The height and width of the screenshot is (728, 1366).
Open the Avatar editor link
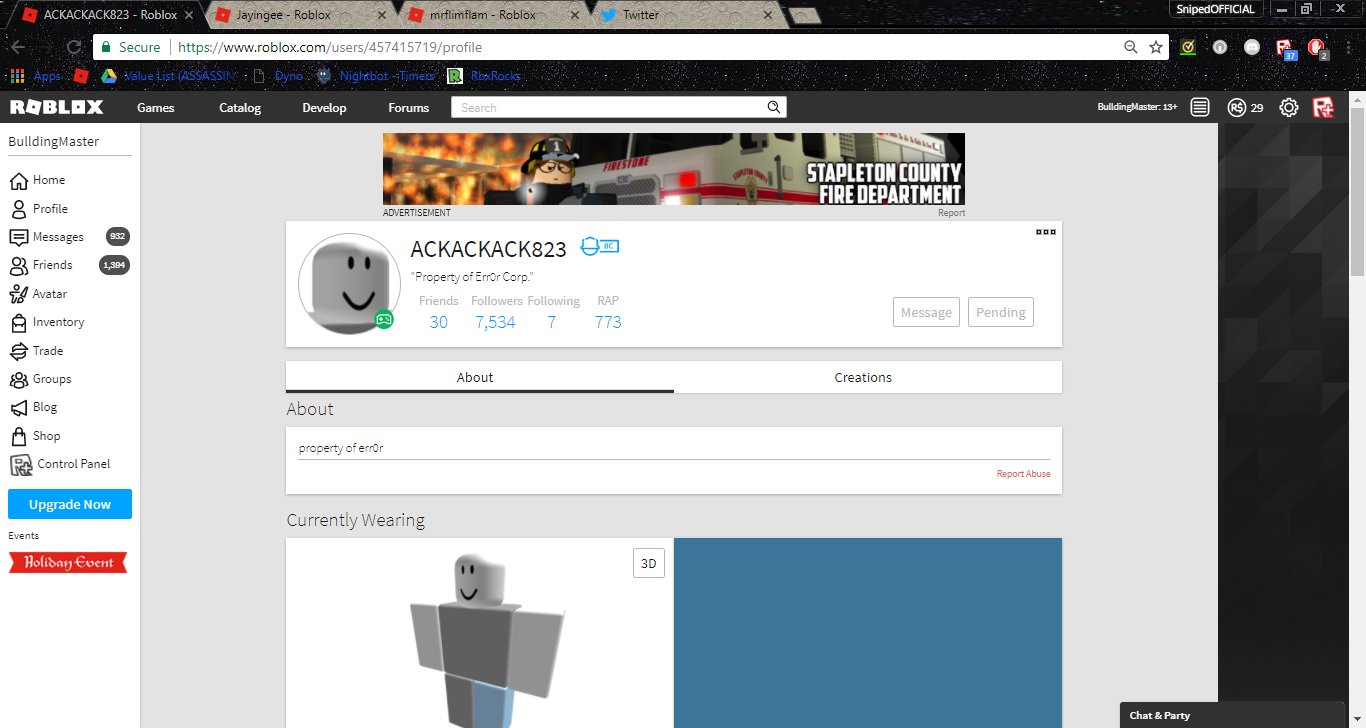pyautogui.click(x=50, y=294)
